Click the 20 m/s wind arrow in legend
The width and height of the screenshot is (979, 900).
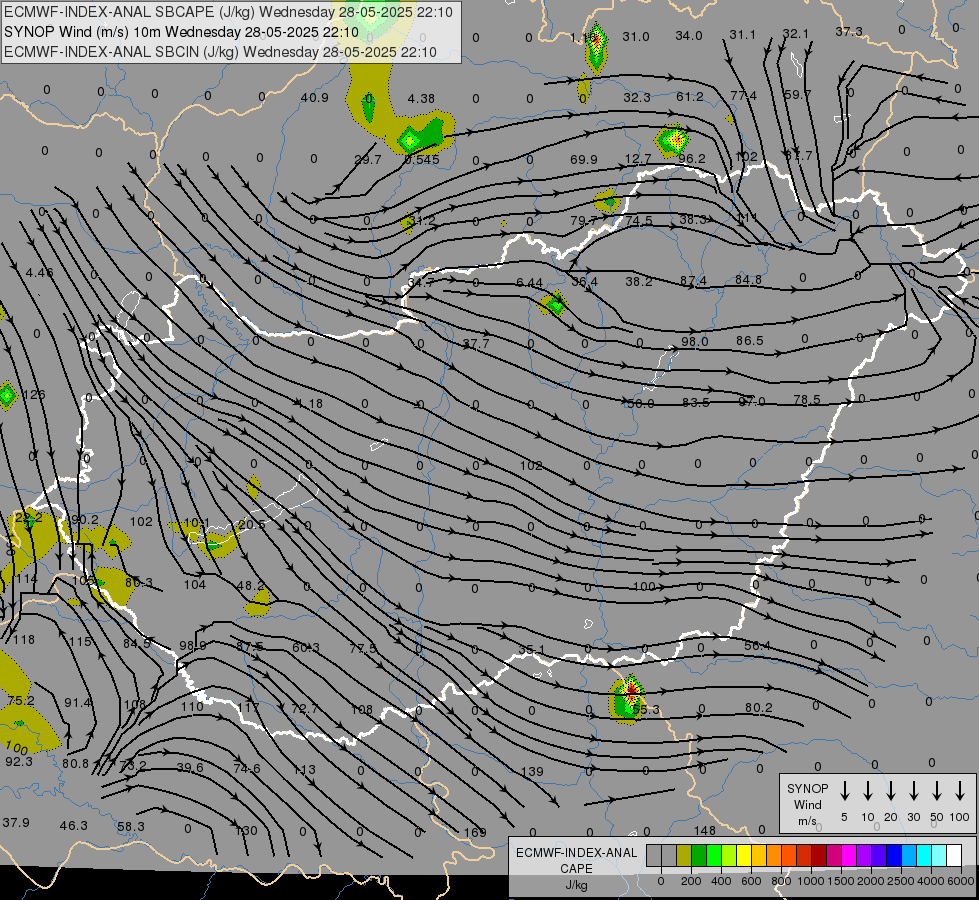[x=890, y=791]
